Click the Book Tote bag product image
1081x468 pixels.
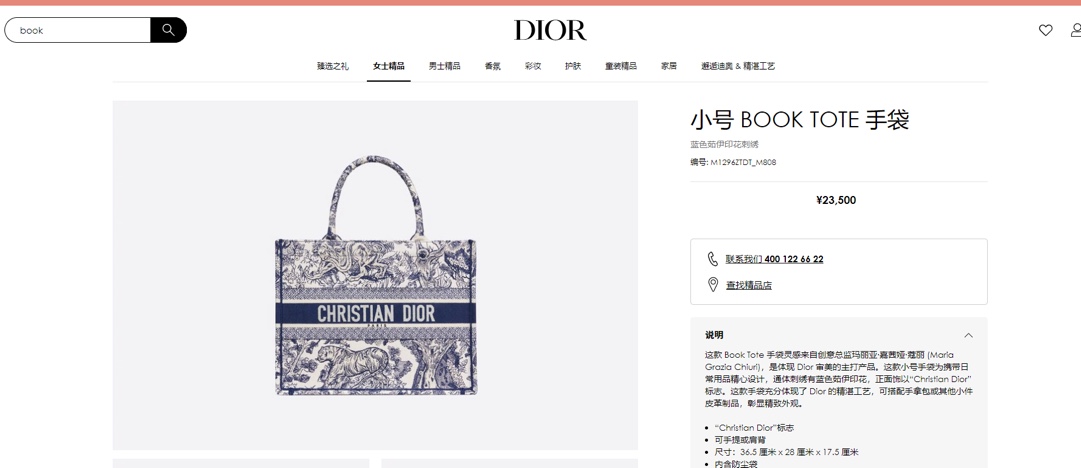point(376,276)
